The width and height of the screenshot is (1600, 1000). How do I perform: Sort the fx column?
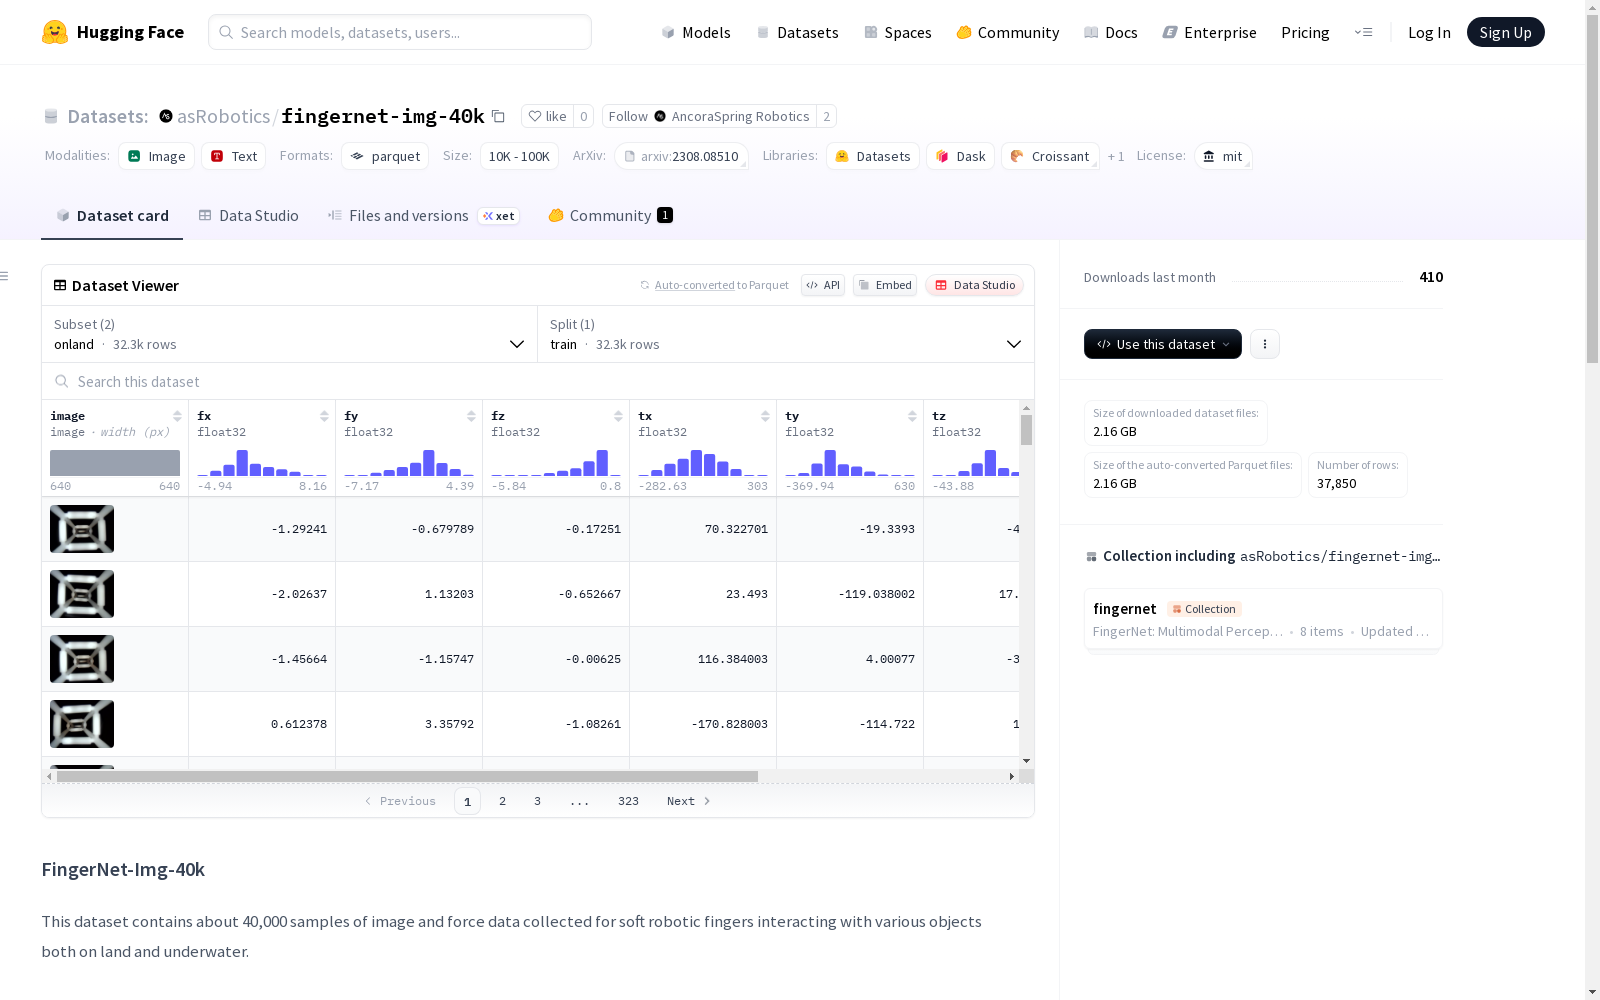[x=324, y=416]
